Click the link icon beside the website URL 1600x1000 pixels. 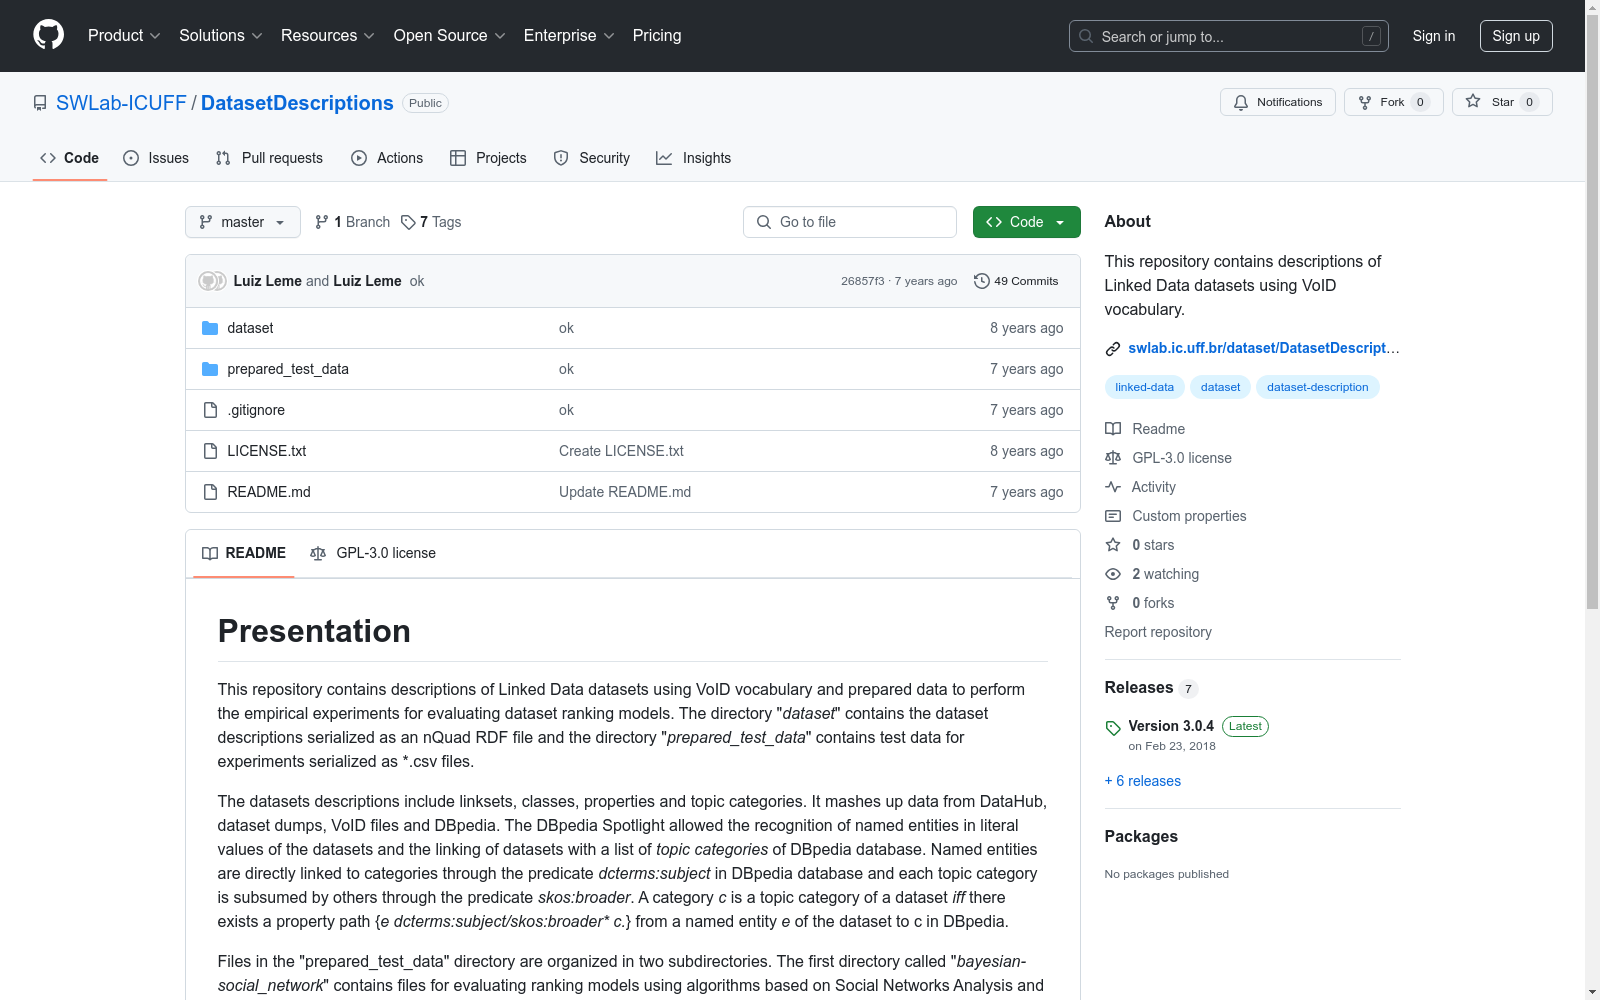pyautogui.click(x=1113, y=349)
